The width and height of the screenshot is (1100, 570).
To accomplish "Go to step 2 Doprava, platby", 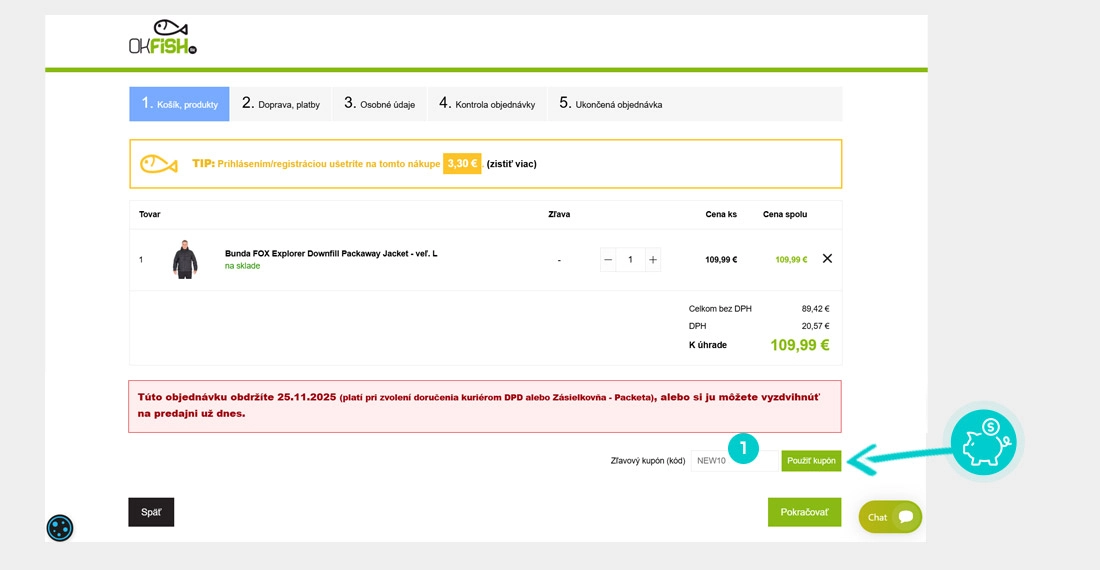I will [281, 104].
